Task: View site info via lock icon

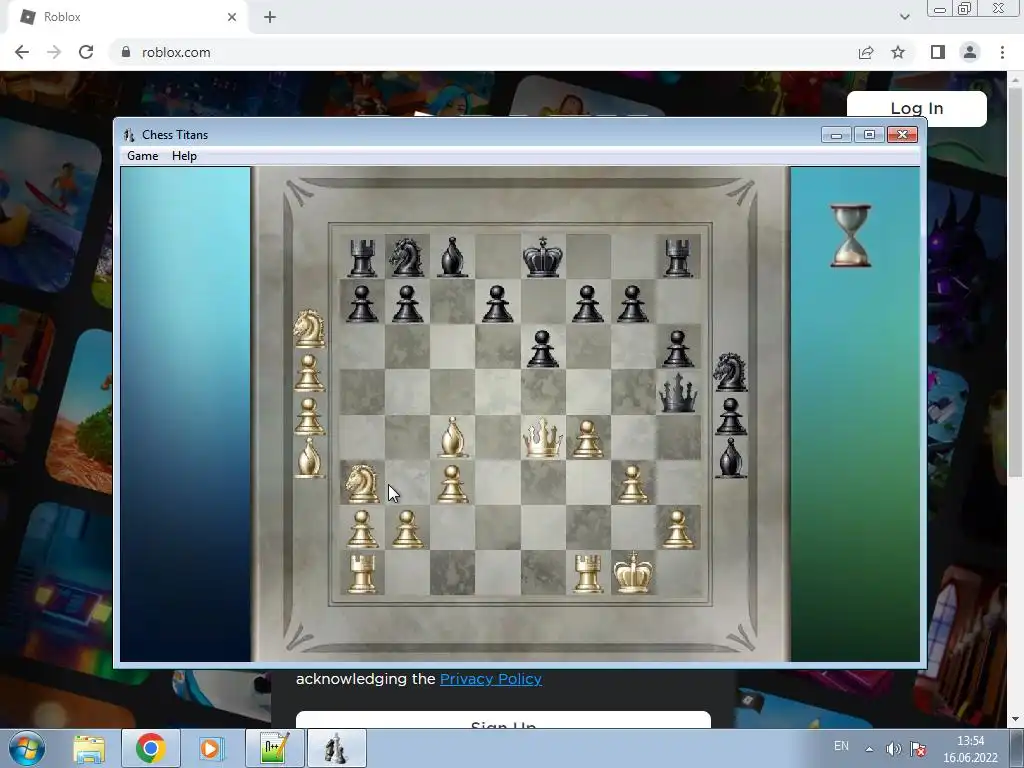Action: click(126, 52)
